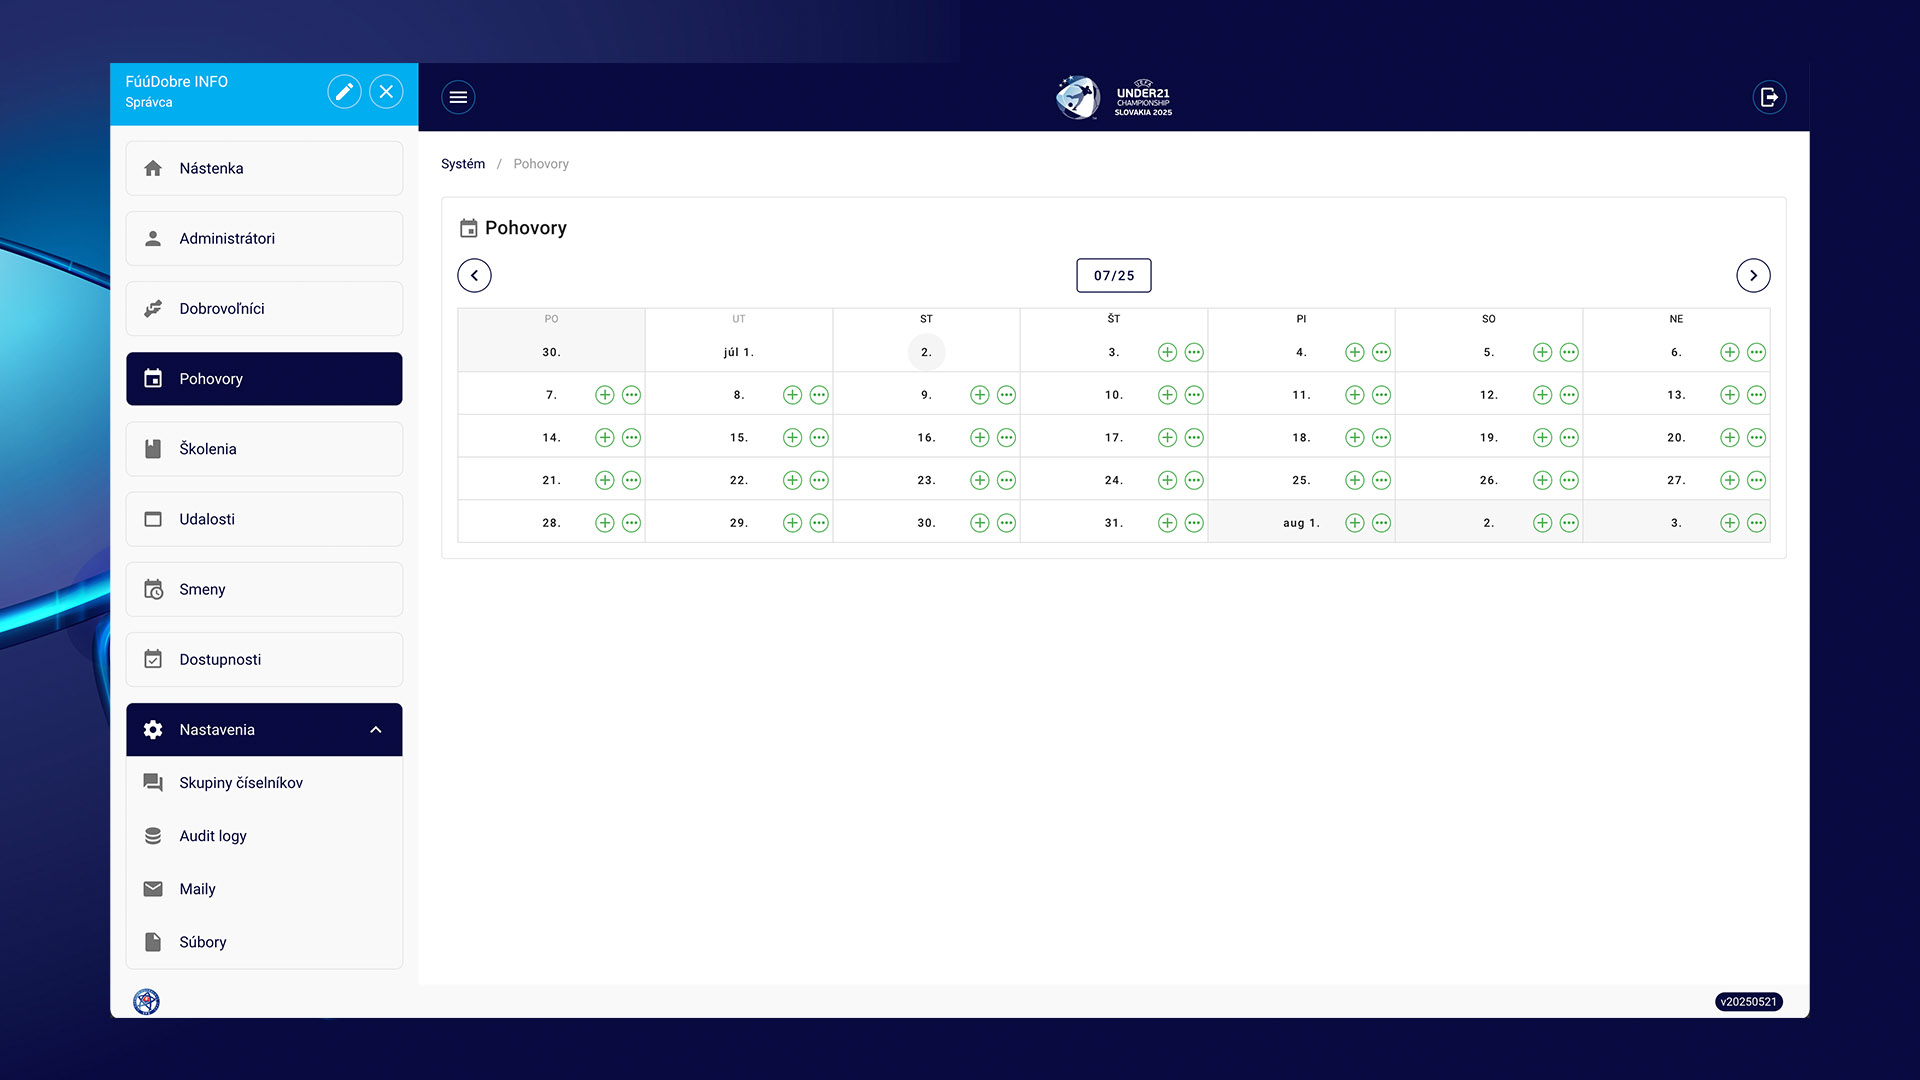
Task: Add interview on July 23
Action: 979,480
